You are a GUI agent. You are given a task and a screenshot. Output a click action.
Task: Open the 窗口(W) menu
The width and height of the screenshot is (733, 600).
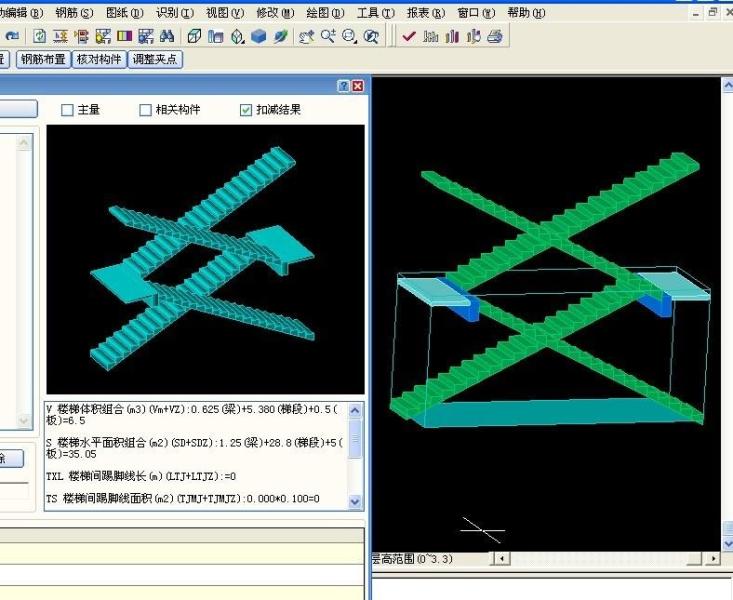pos(476,13)
